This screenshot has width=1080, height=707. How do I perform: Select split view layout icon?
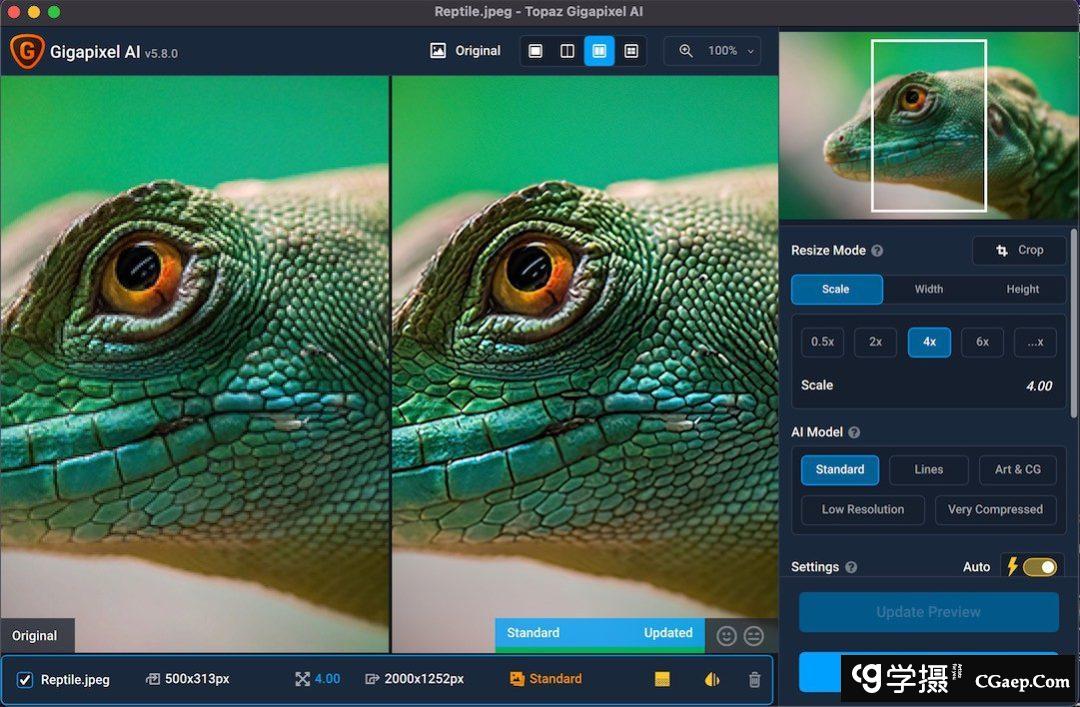567,51
